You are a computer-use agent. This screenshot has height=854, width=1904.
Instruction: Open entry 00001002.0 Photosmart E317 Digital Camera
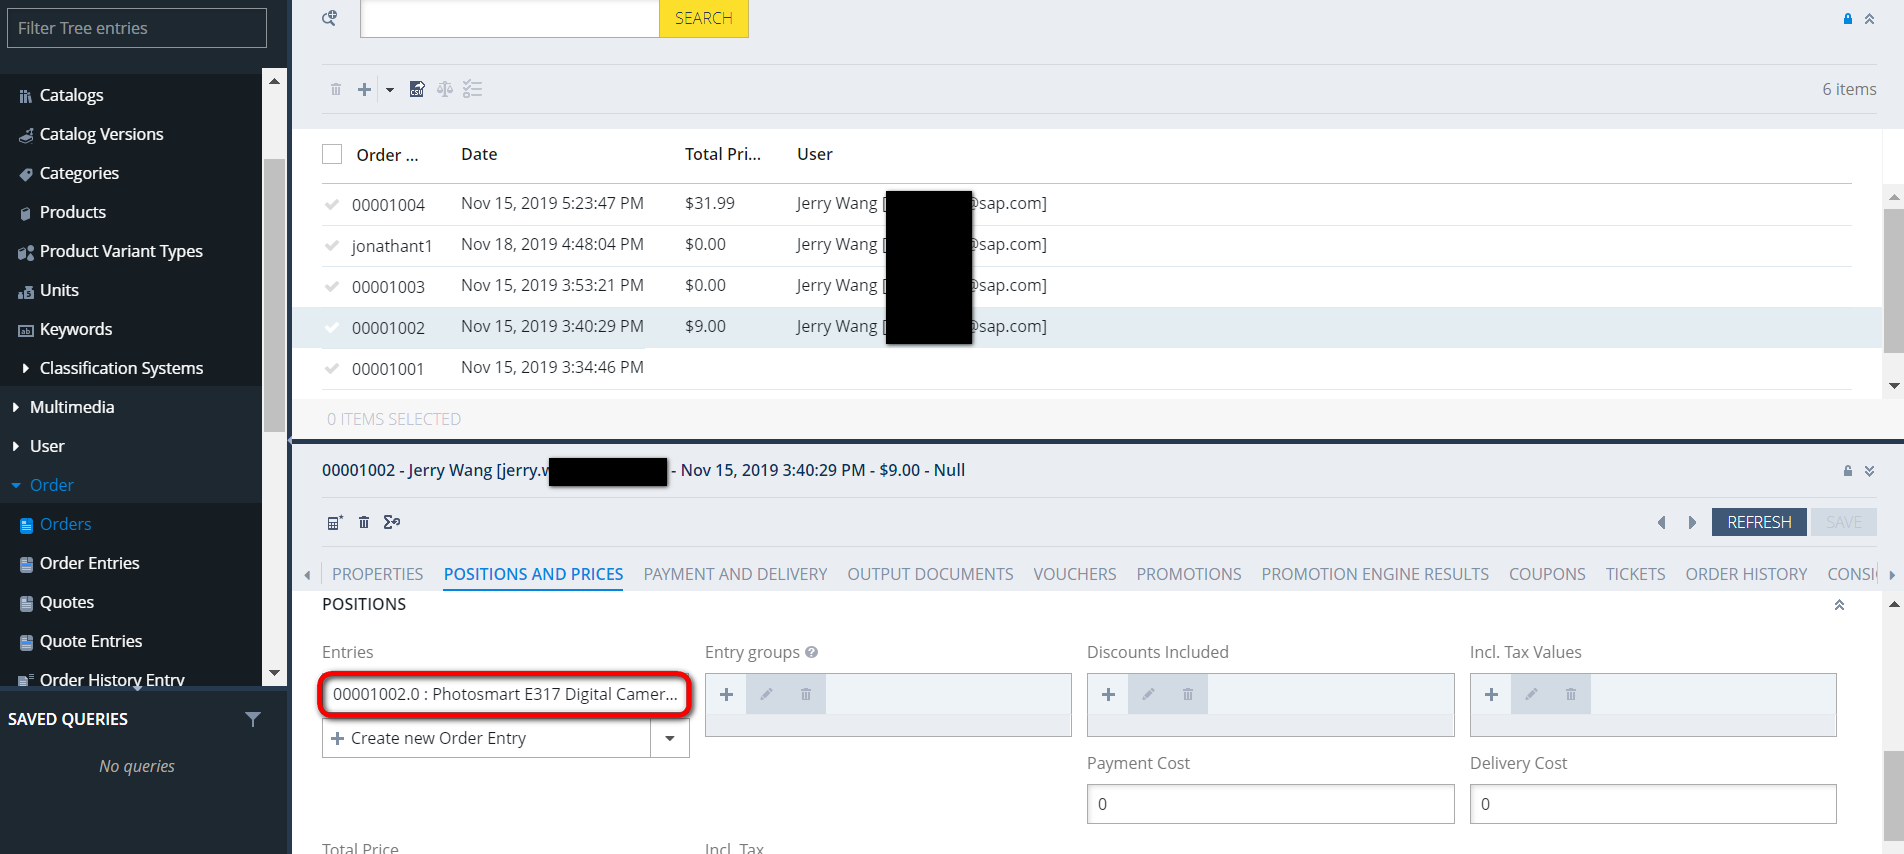(x=505, y=694)
